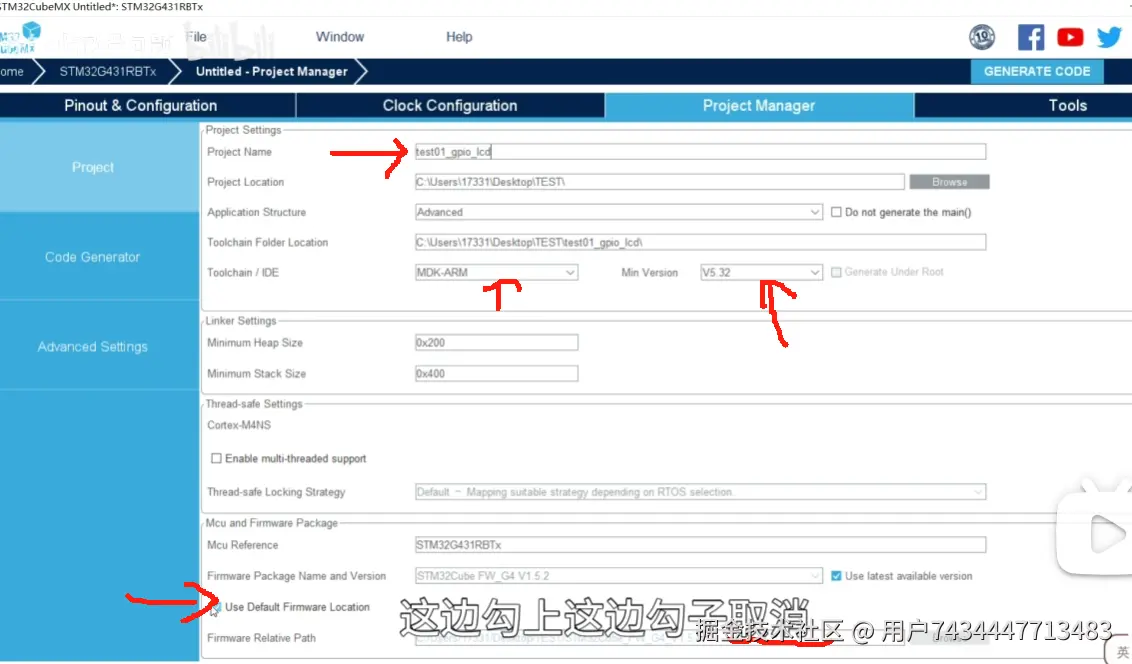Click the Project Name input field
1132x664 pixels.
[x=700, y=152]
